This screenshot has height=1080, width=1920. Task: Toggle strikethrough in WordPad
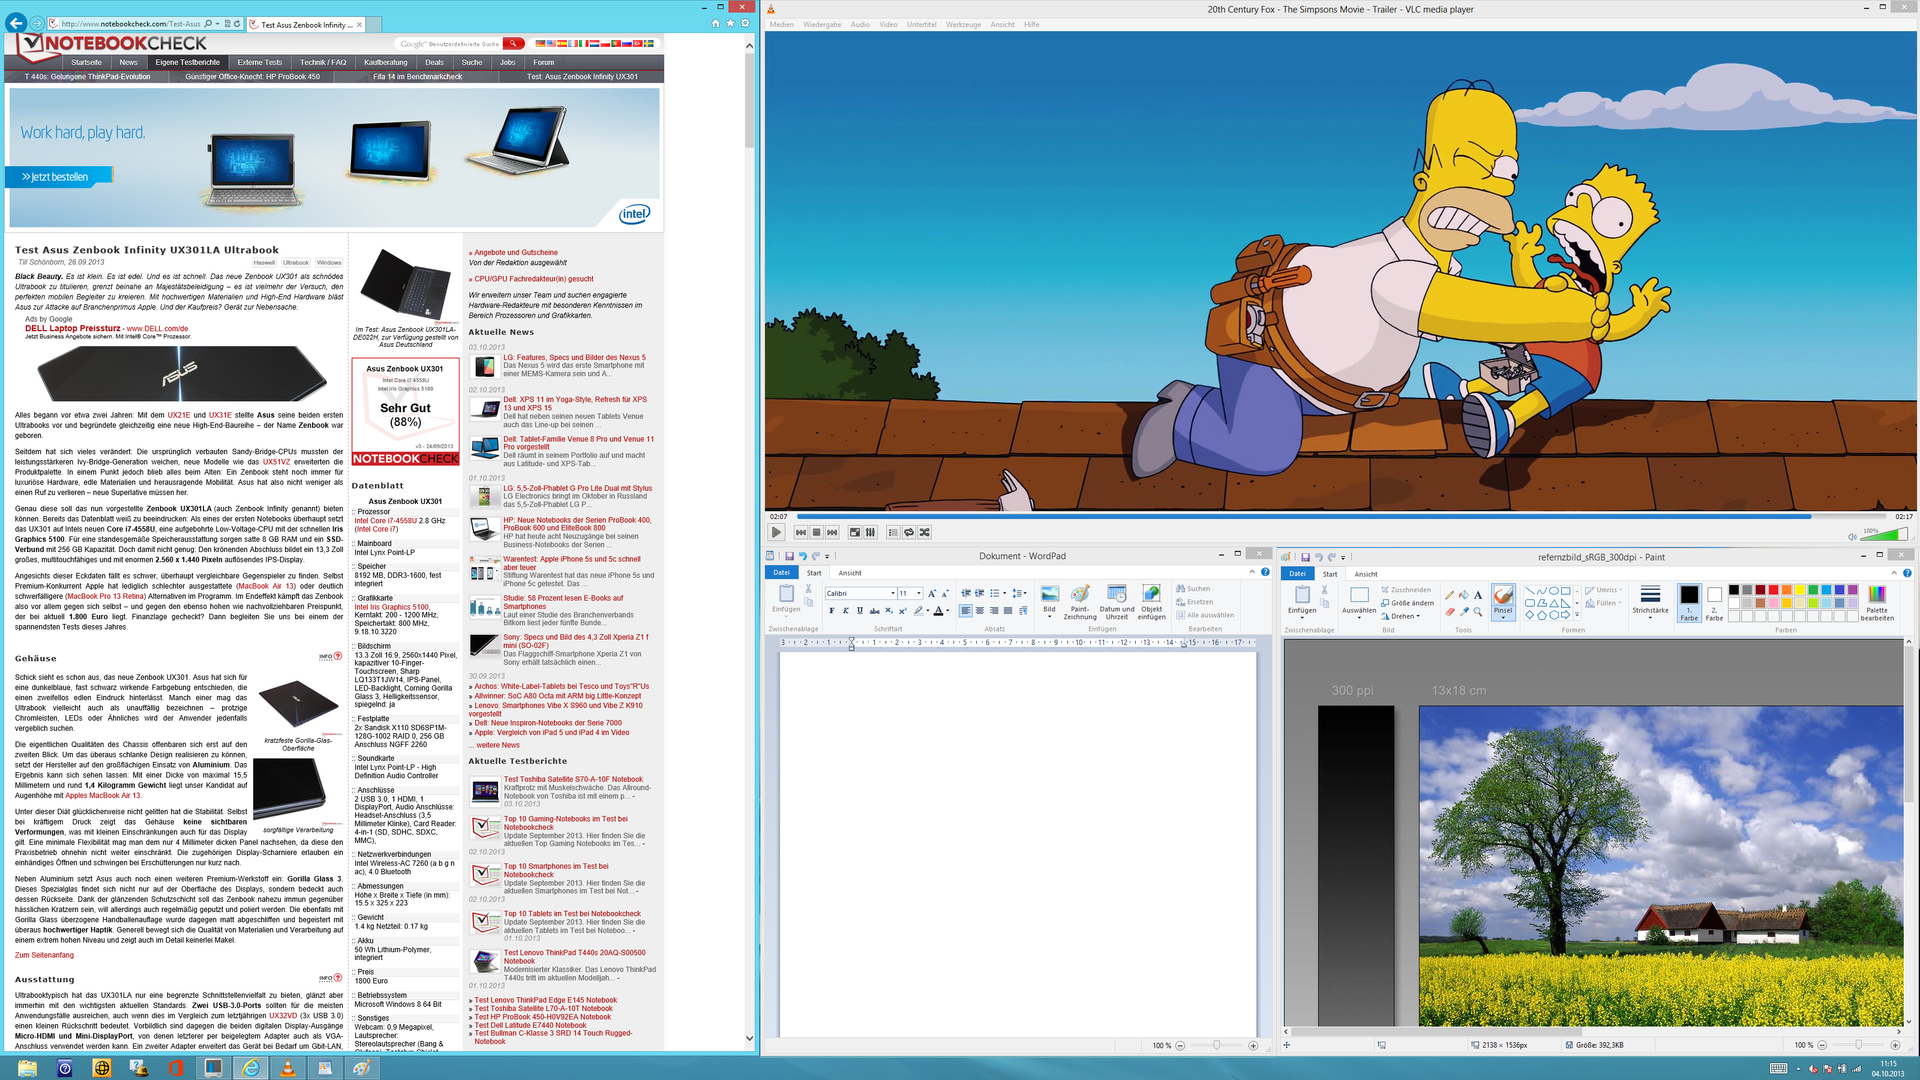(874, 611)
